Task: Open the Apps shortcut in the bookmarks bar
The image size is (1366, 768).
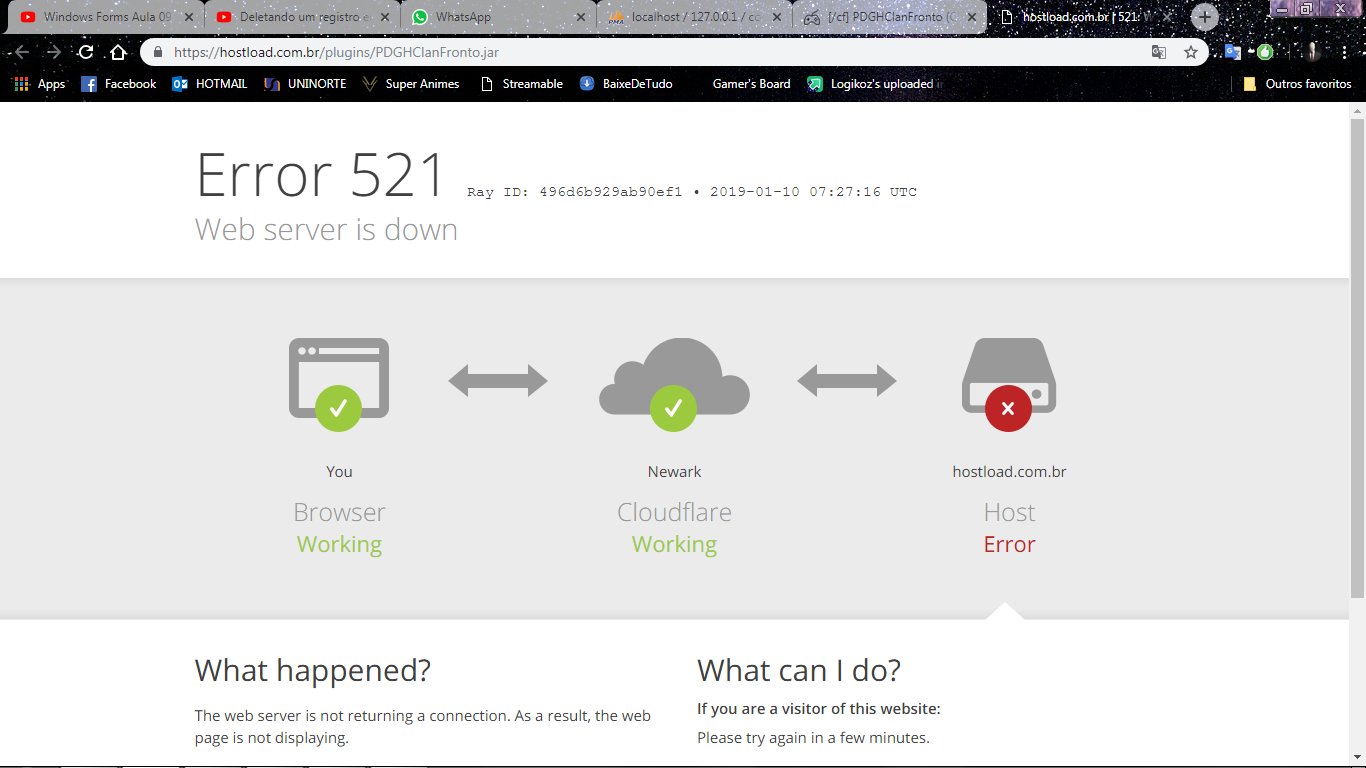Action: (40, 84)
